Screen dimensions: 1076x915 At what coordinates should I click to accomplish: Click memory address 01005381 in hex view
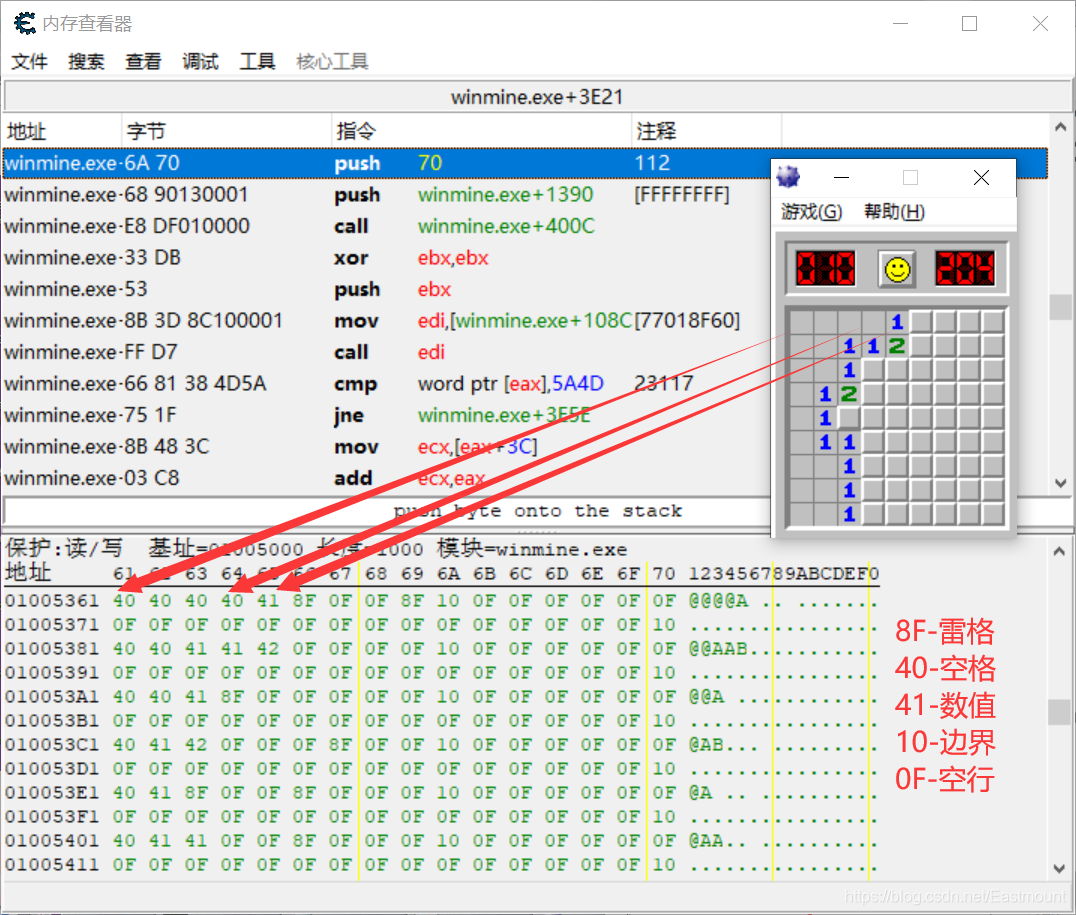(x=52, y=649)
